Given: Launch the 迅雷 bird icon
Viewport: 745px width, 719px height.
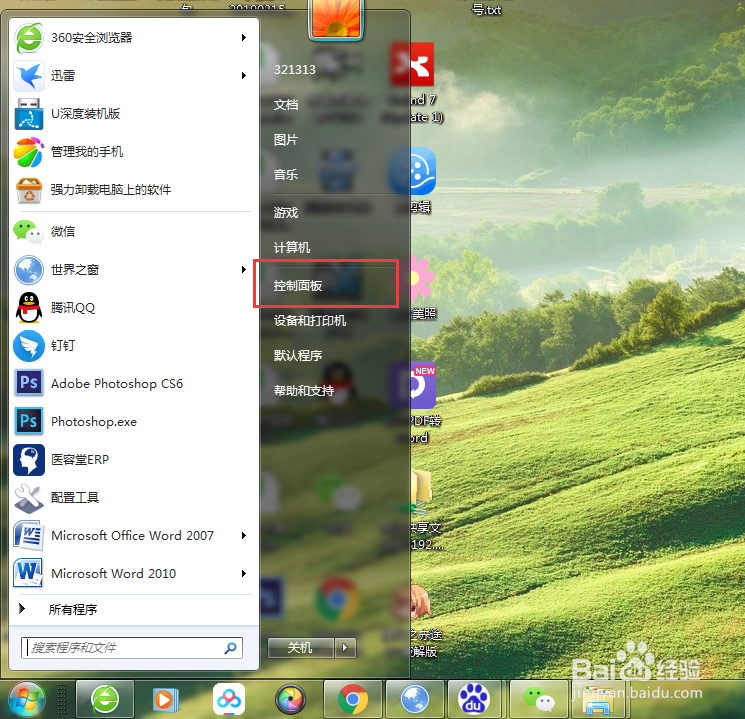Looking at the screenshot, I should 29,76.
